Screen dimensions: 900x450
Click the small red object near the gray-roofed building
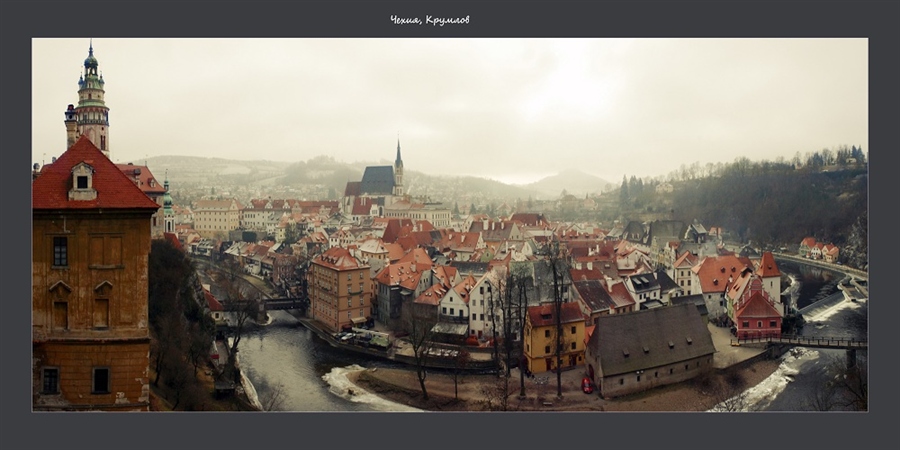click(x=587, y=385)
